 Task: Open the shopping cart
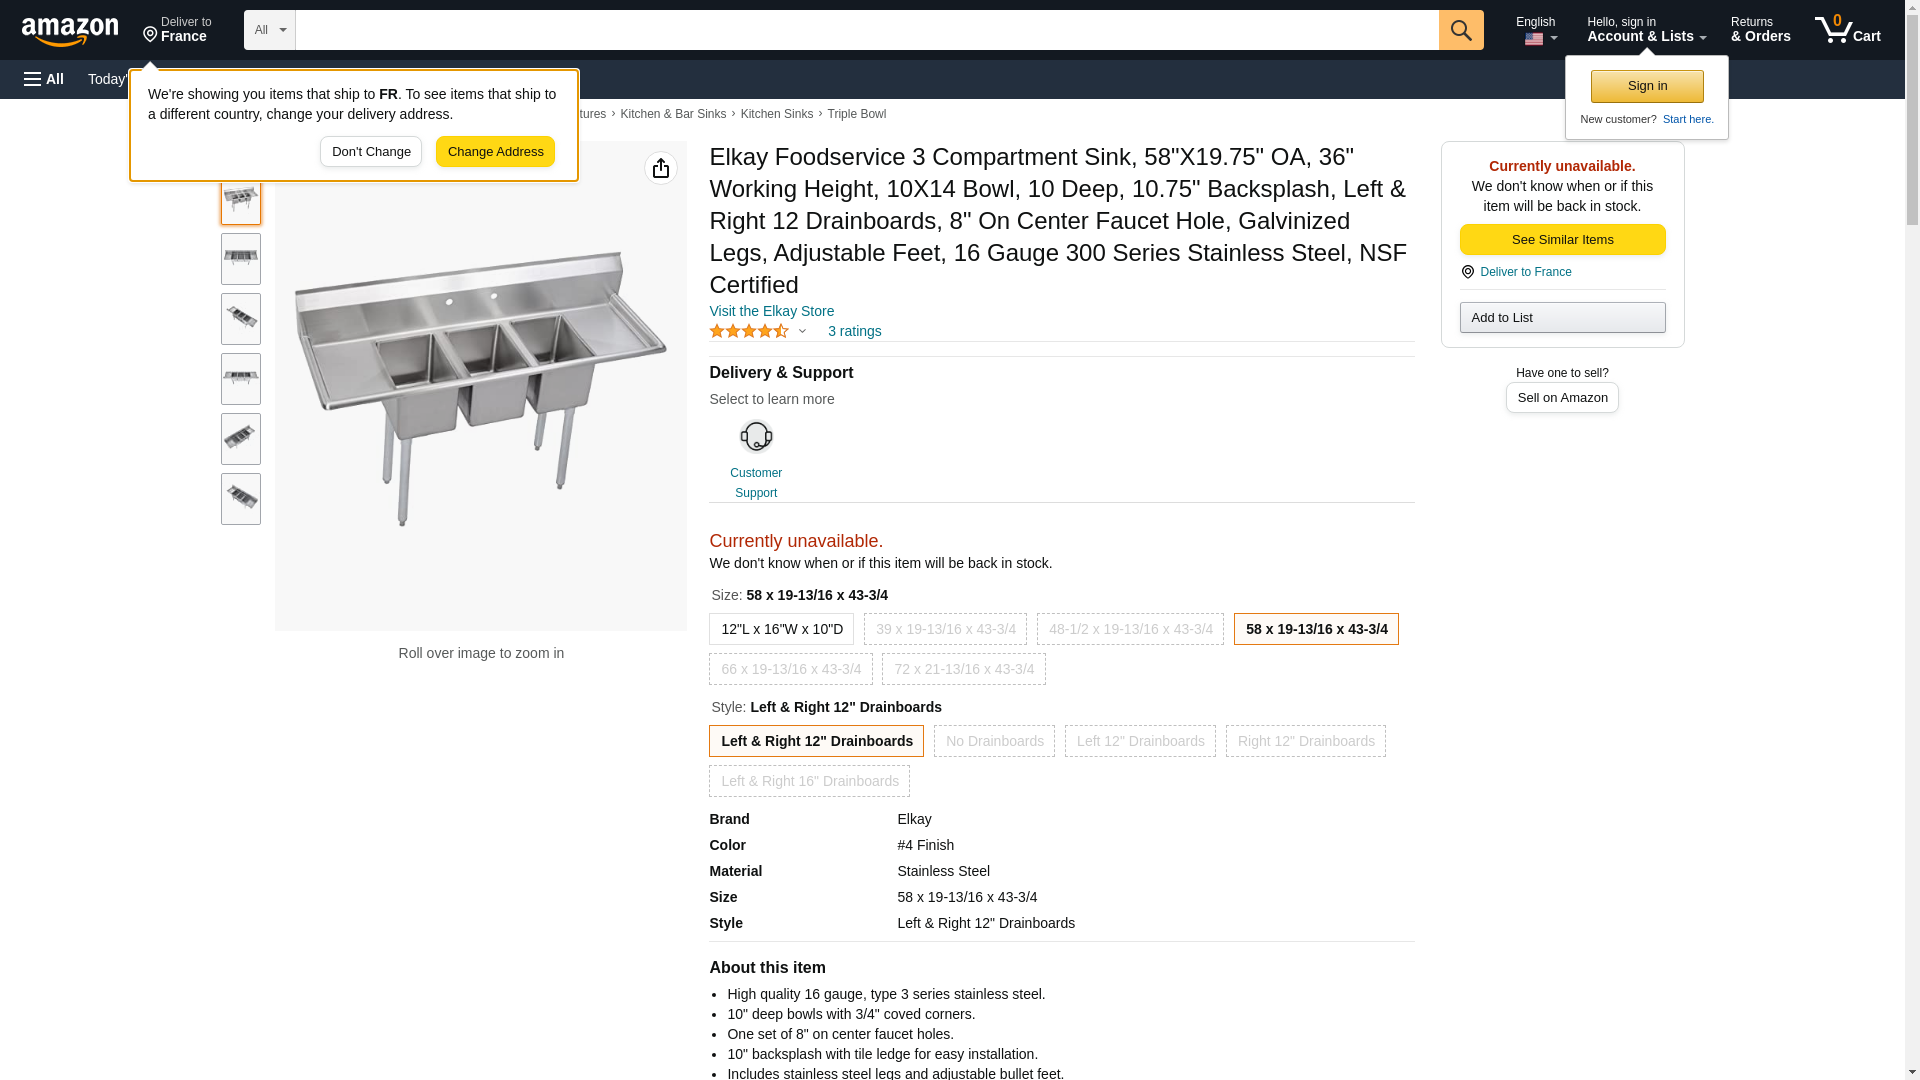[1847, 30]
